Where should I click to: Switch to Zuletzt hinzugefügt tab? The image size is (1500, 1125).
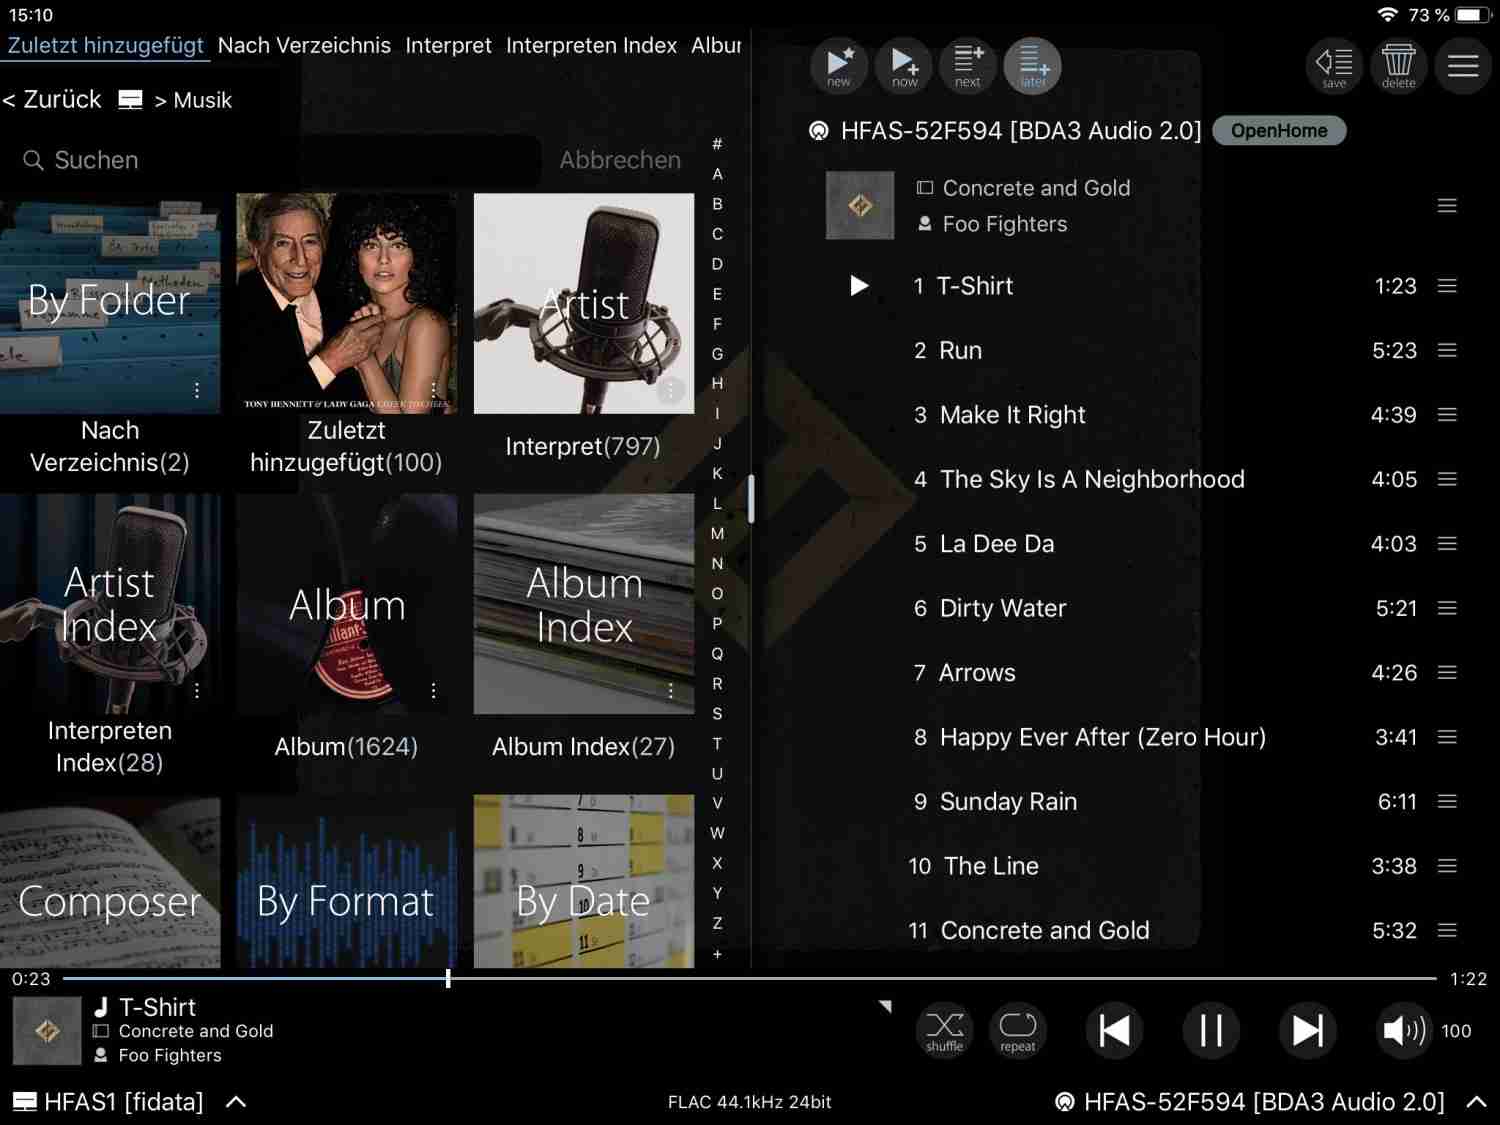(105, 45)
